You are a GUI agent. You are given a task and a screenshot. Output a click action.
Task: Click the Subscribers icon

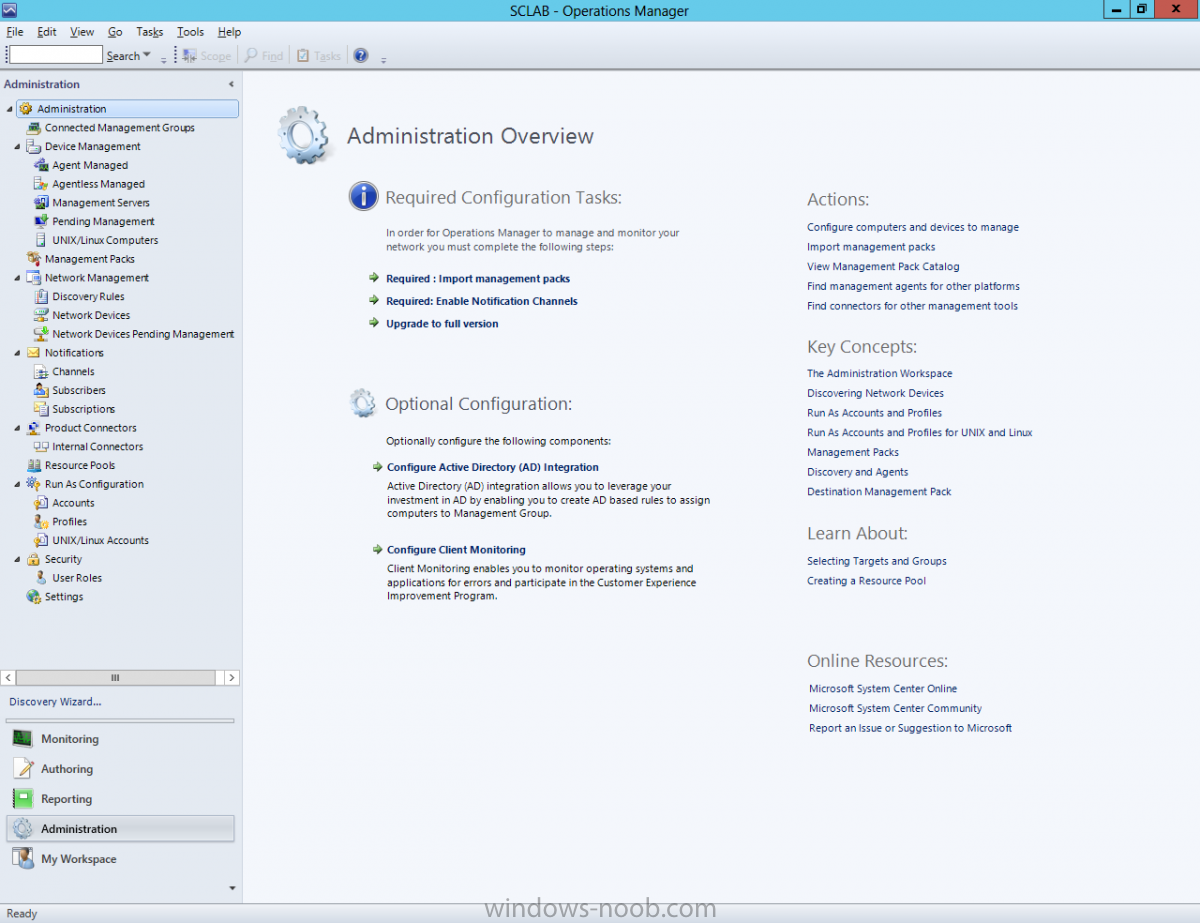pyautogui.click(x=41, y=390)
